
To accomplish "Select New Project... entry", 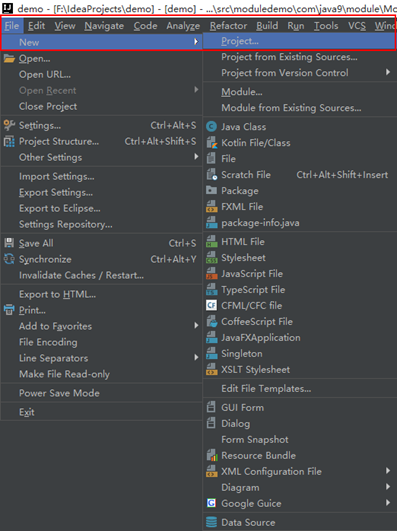I will pyautogui.click(x=299, y=41).
